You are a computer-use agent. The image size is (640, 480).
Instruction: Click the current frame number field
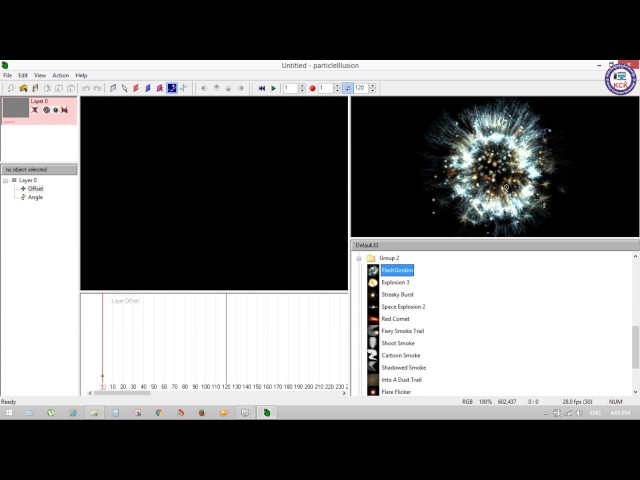pos(291,88)
